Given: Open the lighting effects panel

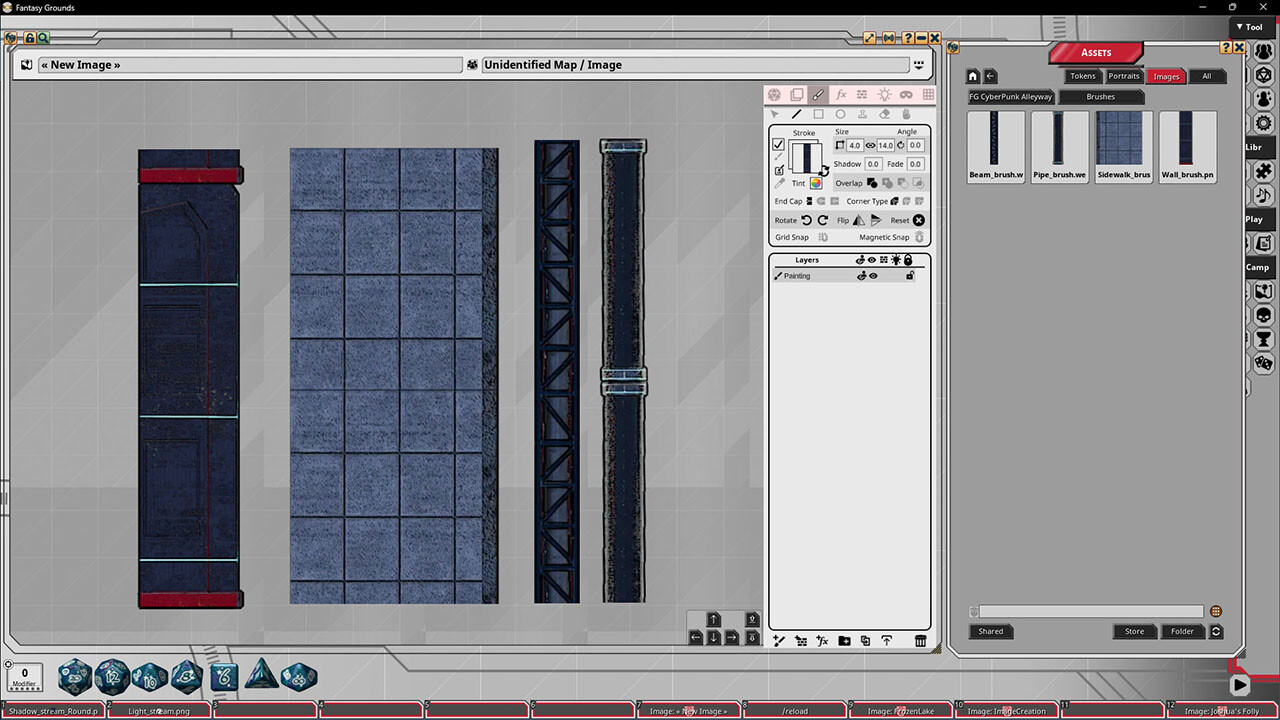Looking at the screenshot, I should click(x=886, y=94).
